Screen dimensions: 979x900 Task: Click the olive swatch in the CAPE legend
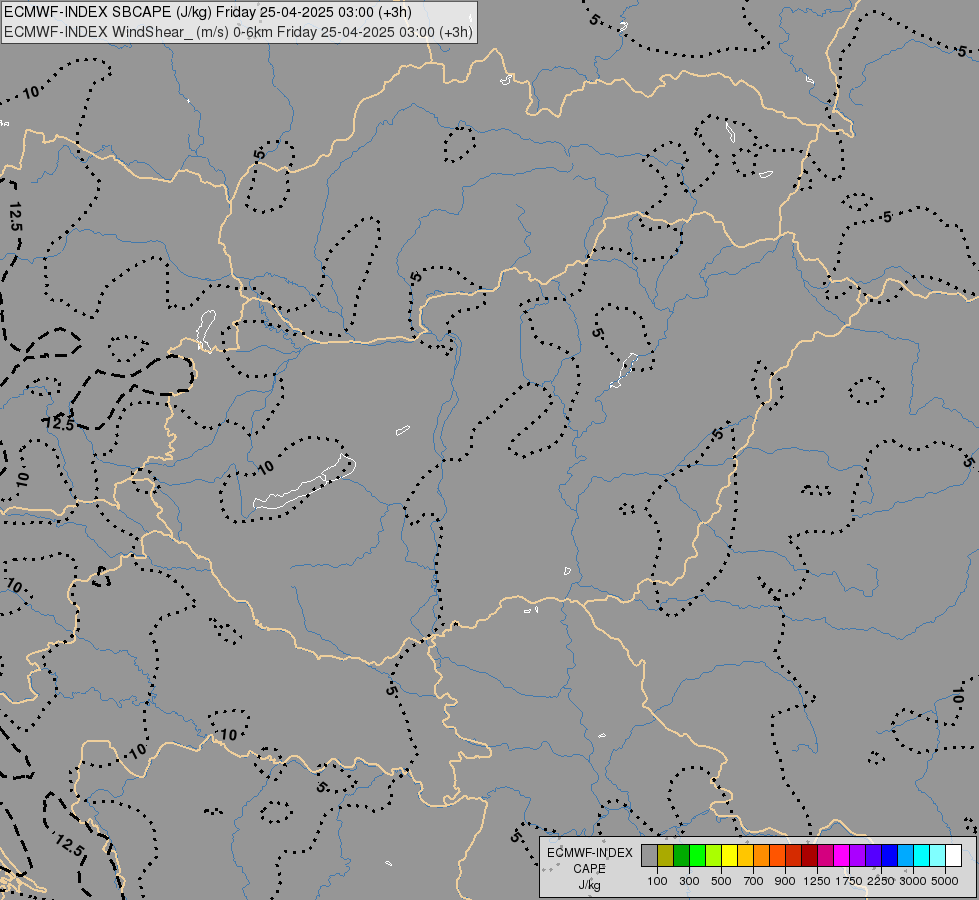tap(666, 855)
